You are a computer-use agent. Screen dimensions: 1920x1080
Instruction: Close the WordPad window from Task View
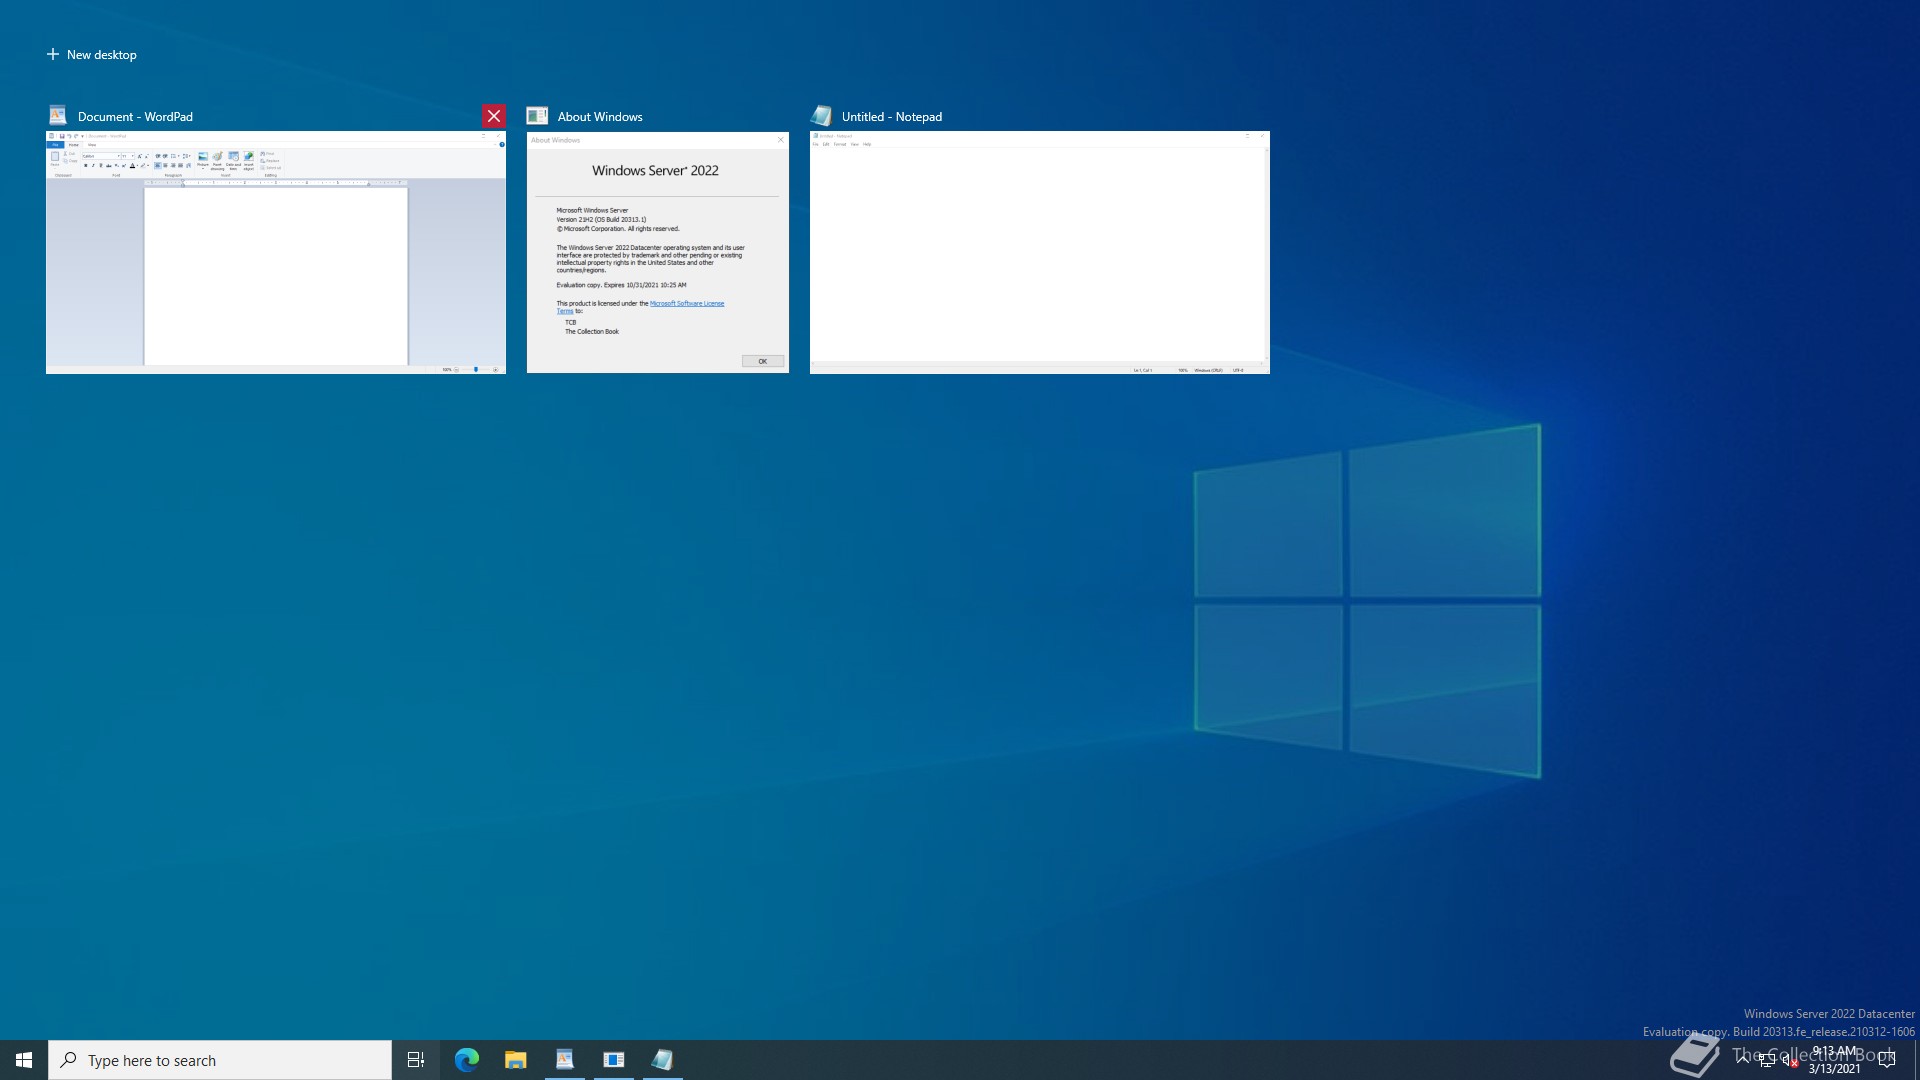click(494, 116)
